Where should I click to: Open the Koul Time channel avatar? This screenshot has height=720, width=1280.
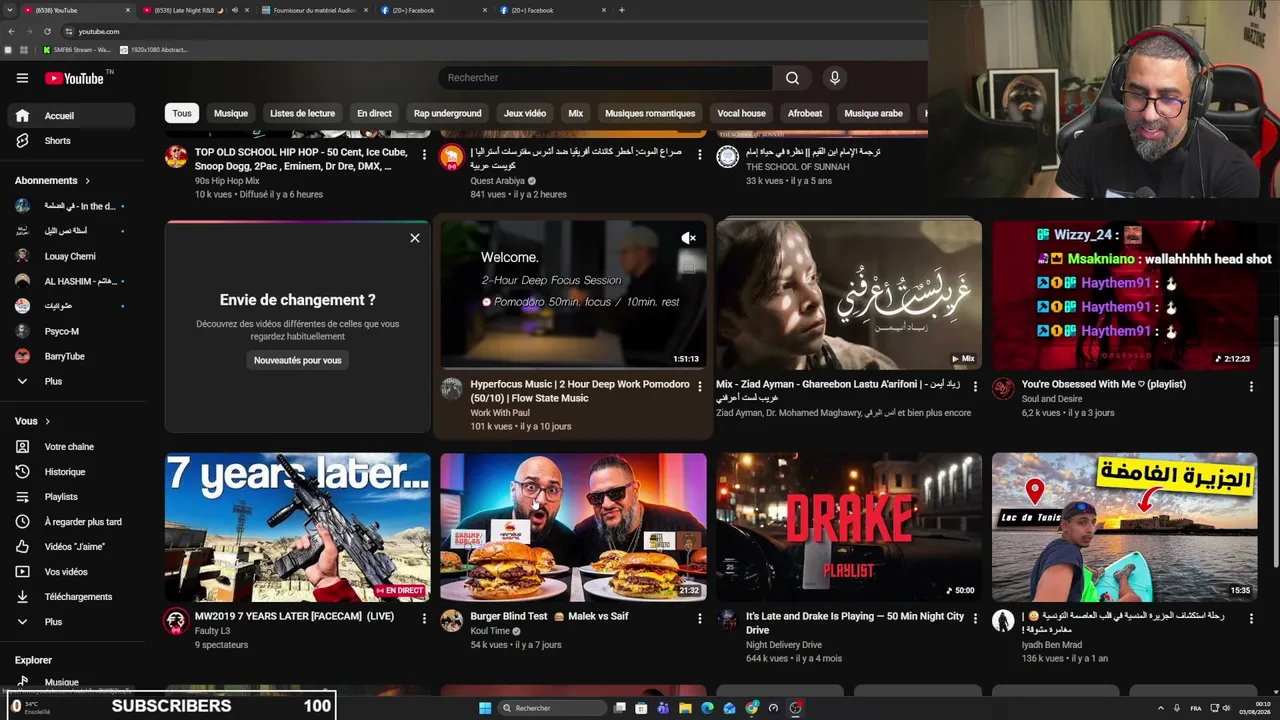click(x=452, y=621)
